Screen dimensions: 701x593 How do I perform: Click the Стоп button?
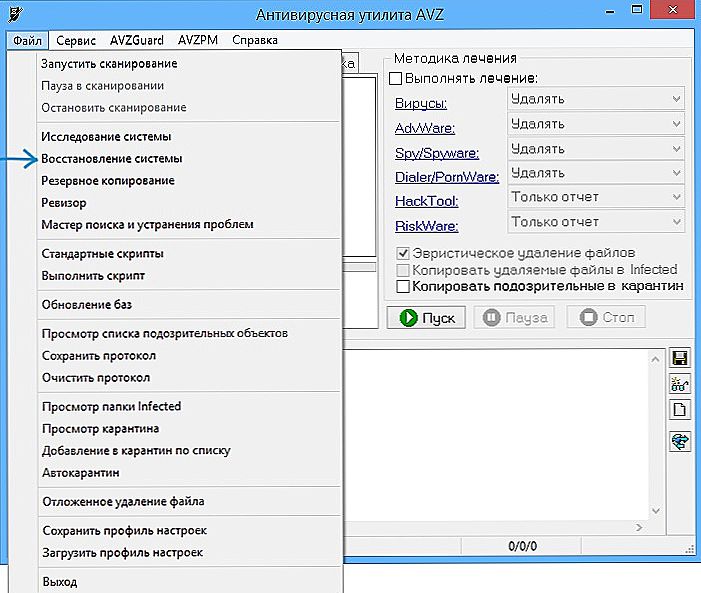click(x=606, y=318)
